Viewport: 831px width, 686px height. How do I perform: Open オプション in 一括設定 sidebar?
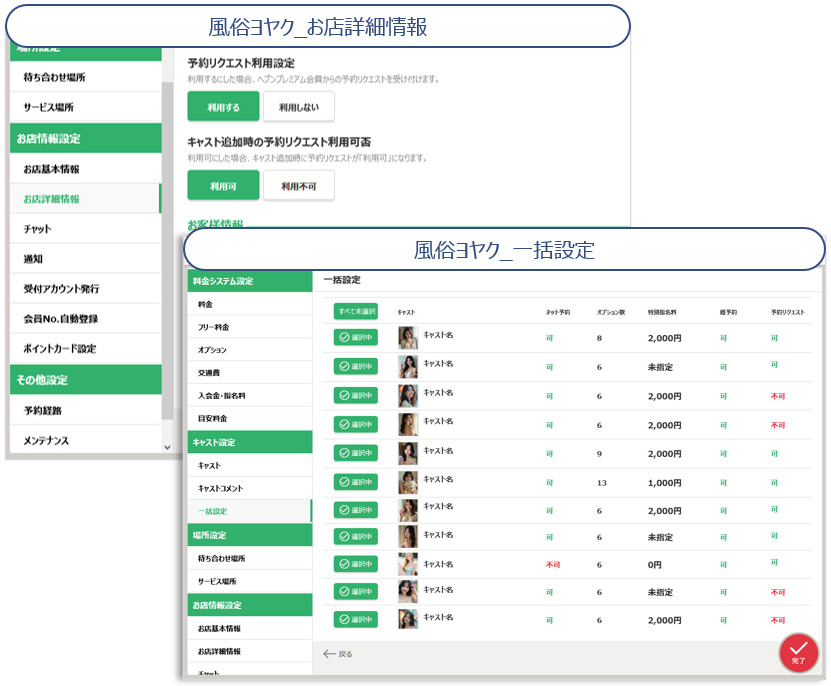[x=250, y=350]
